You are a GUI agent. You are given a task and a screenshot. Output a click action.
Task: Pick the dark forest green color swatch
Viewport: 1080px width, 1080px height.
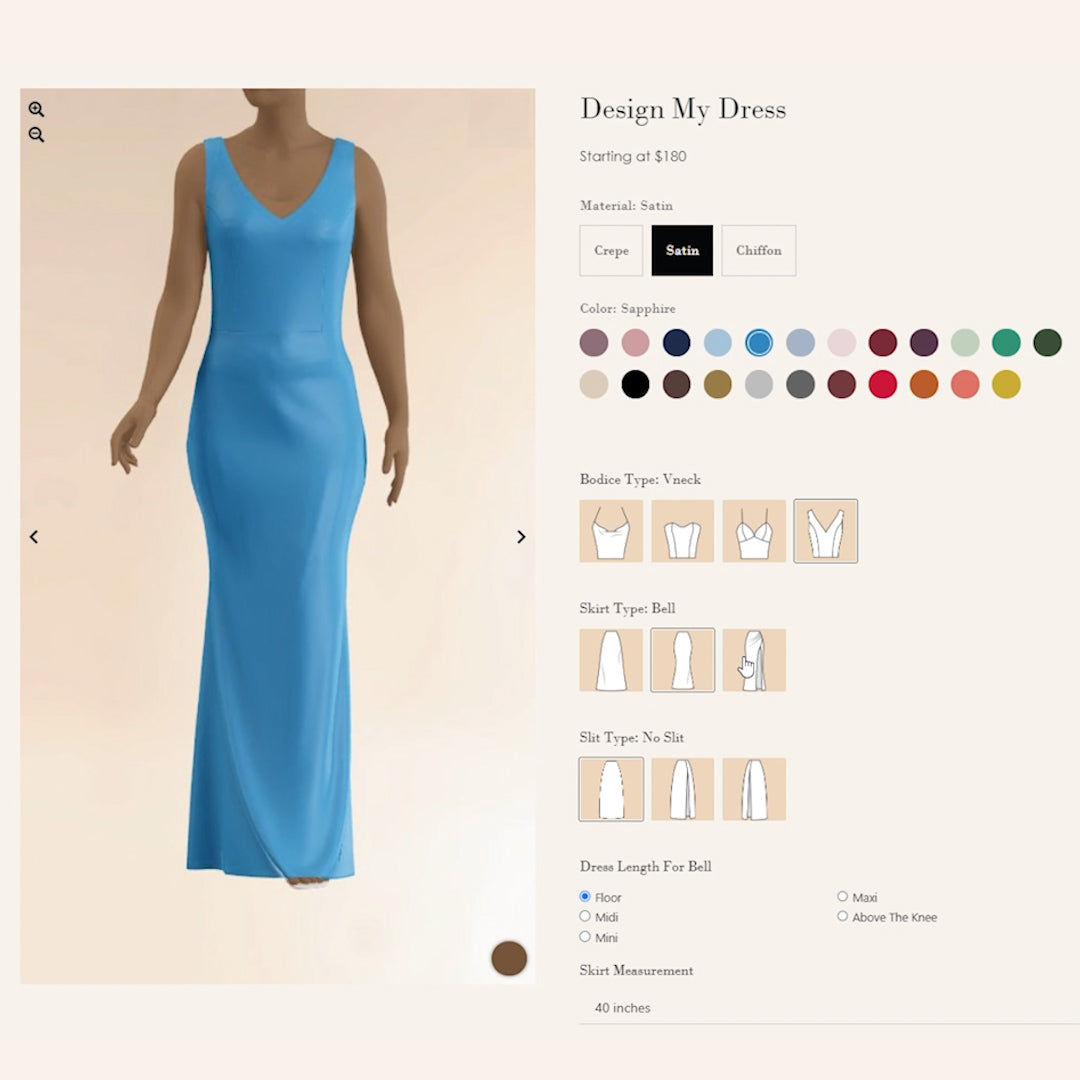click(1048, 342)
